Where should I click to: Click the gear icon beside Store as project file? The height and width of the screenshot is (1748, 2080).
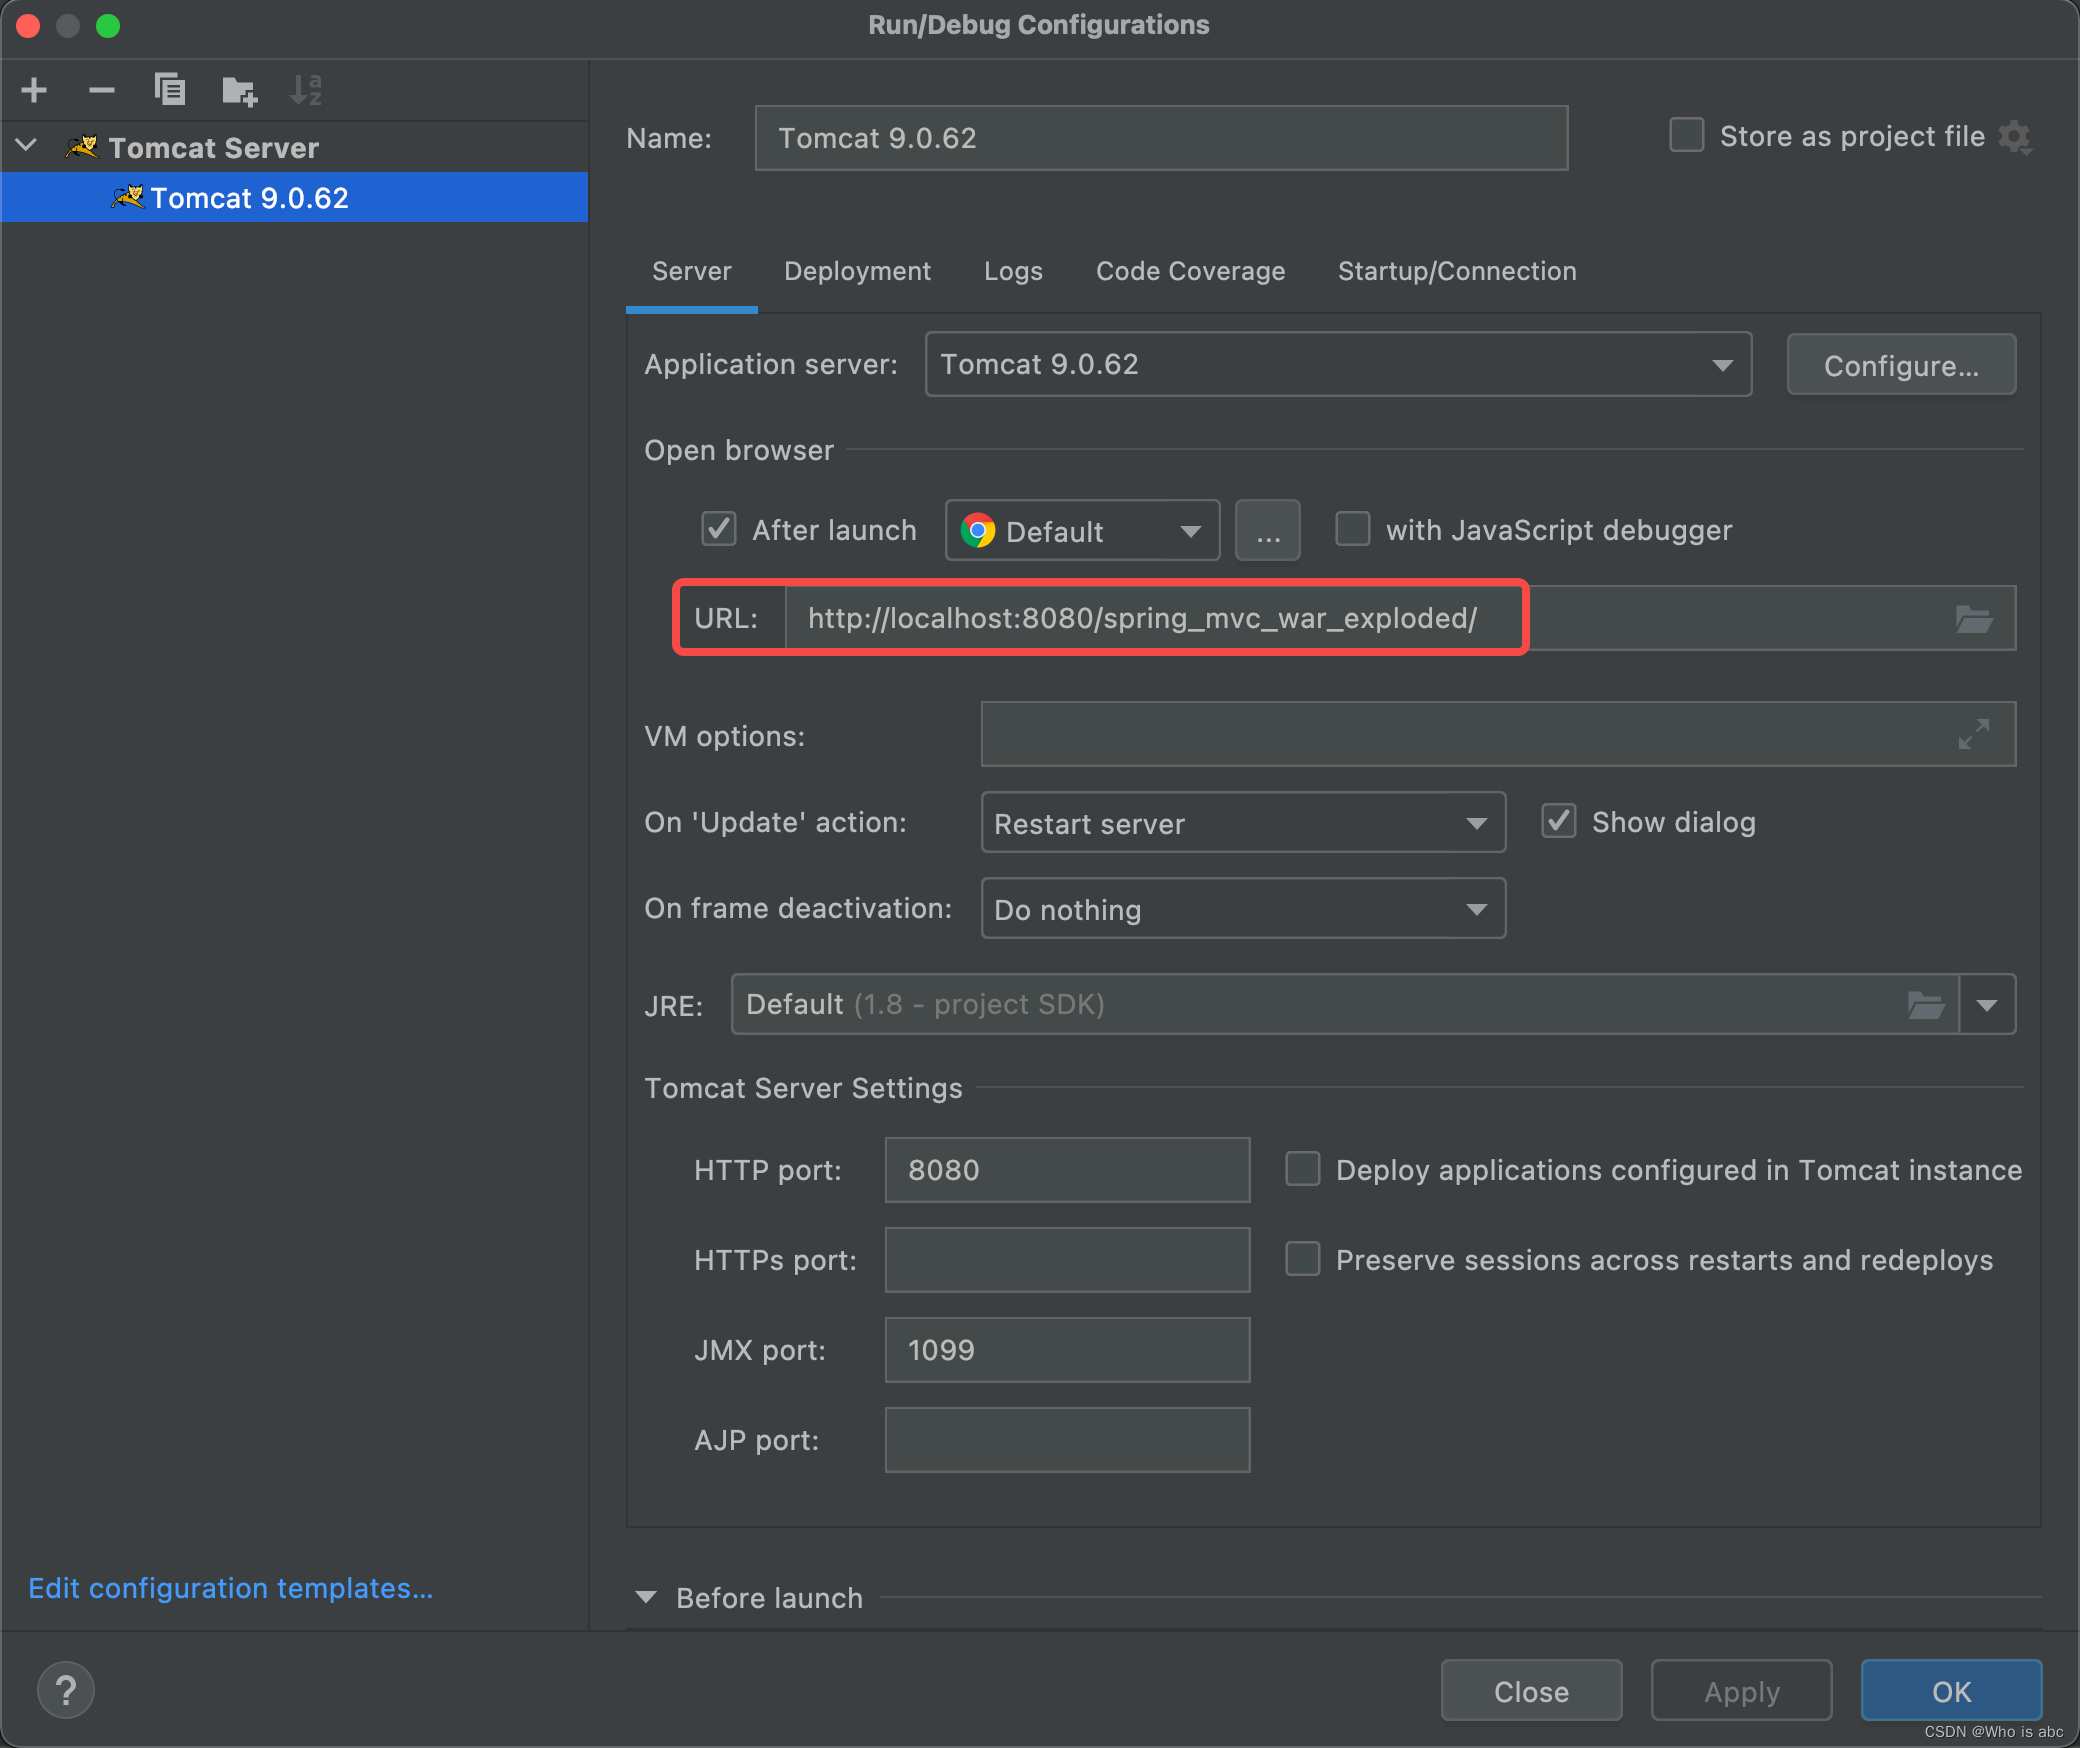click(x=2014, y=137)
